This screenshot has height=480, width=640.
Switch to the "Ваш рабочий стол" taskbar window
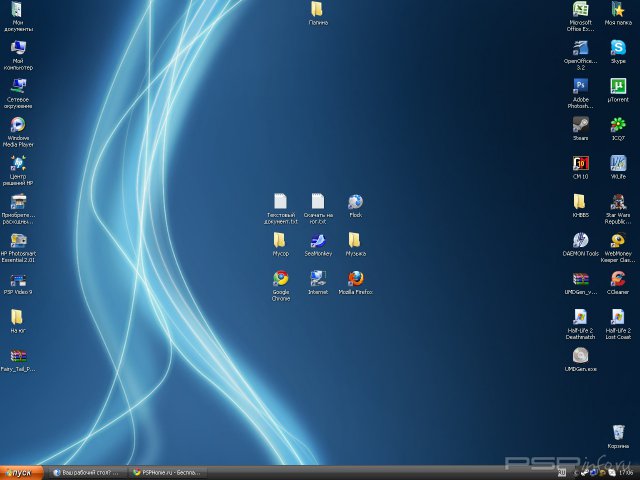(x=88, y=472)
